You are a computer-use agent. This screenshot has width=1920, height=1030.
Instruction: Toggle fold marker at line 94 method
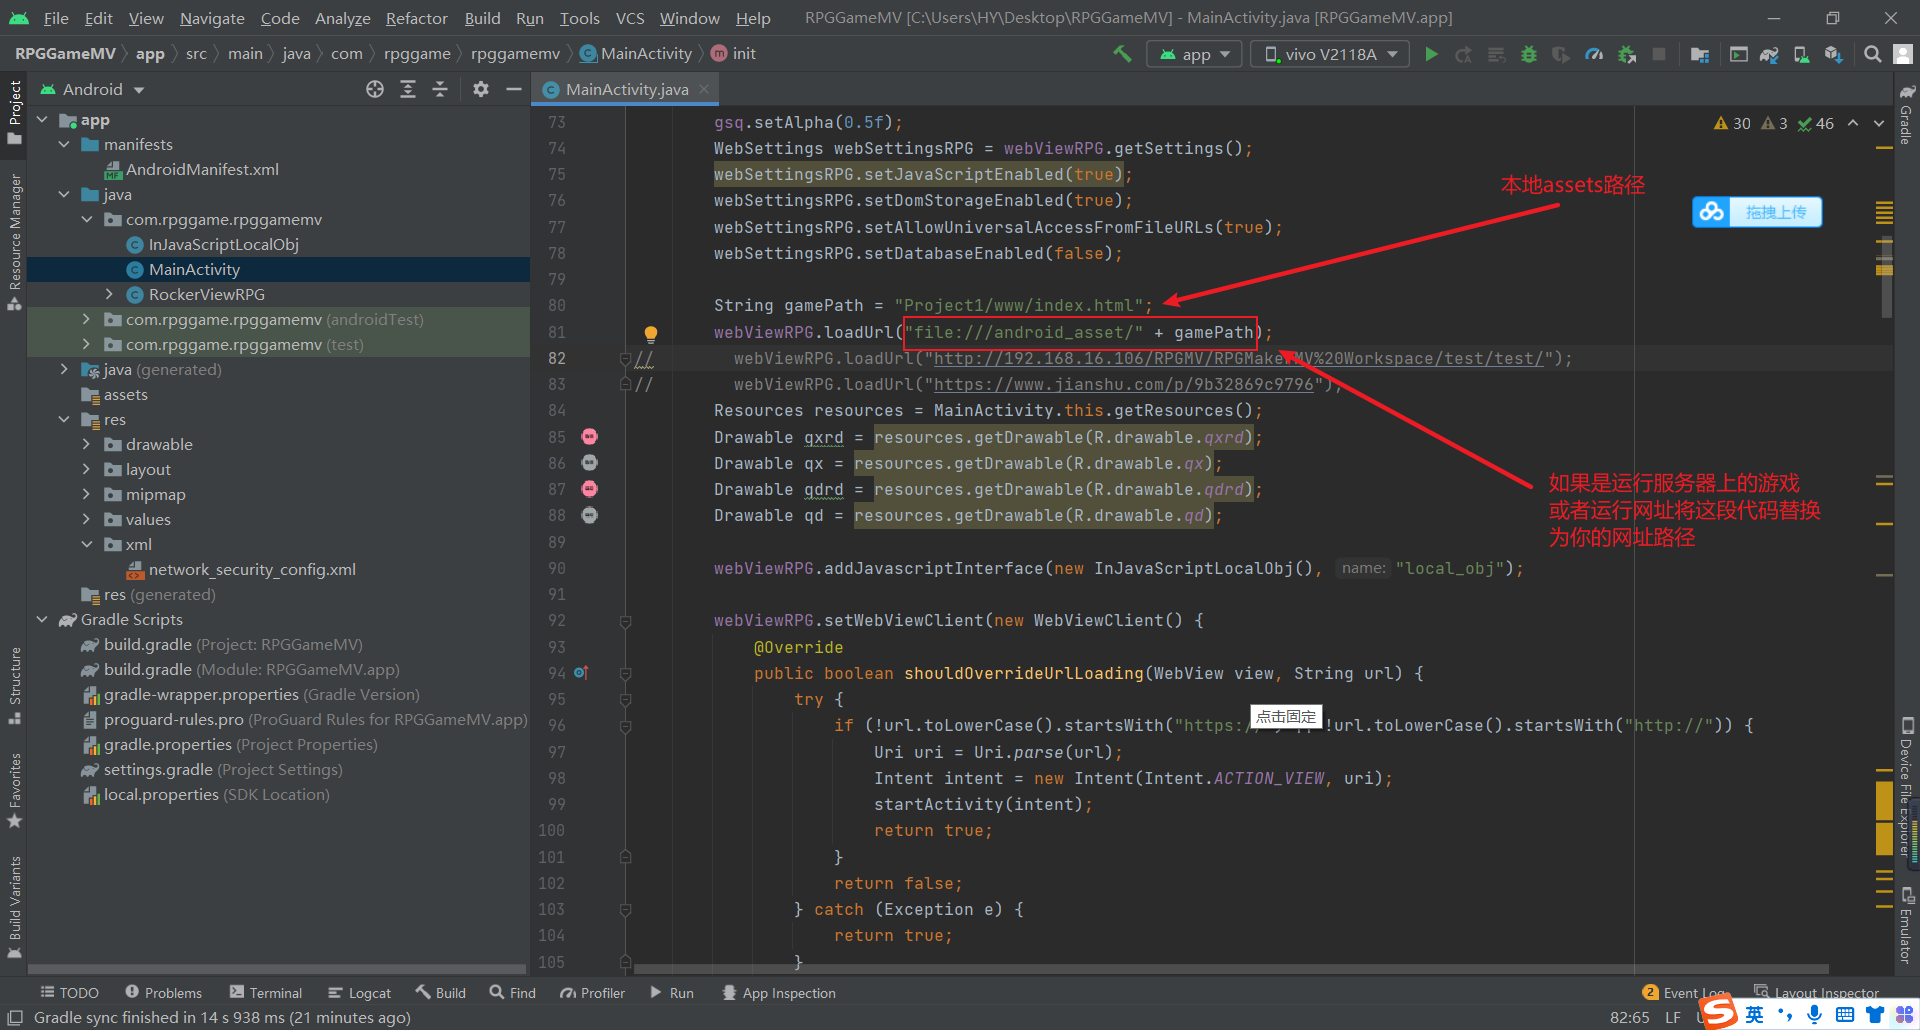click(625, 673)
